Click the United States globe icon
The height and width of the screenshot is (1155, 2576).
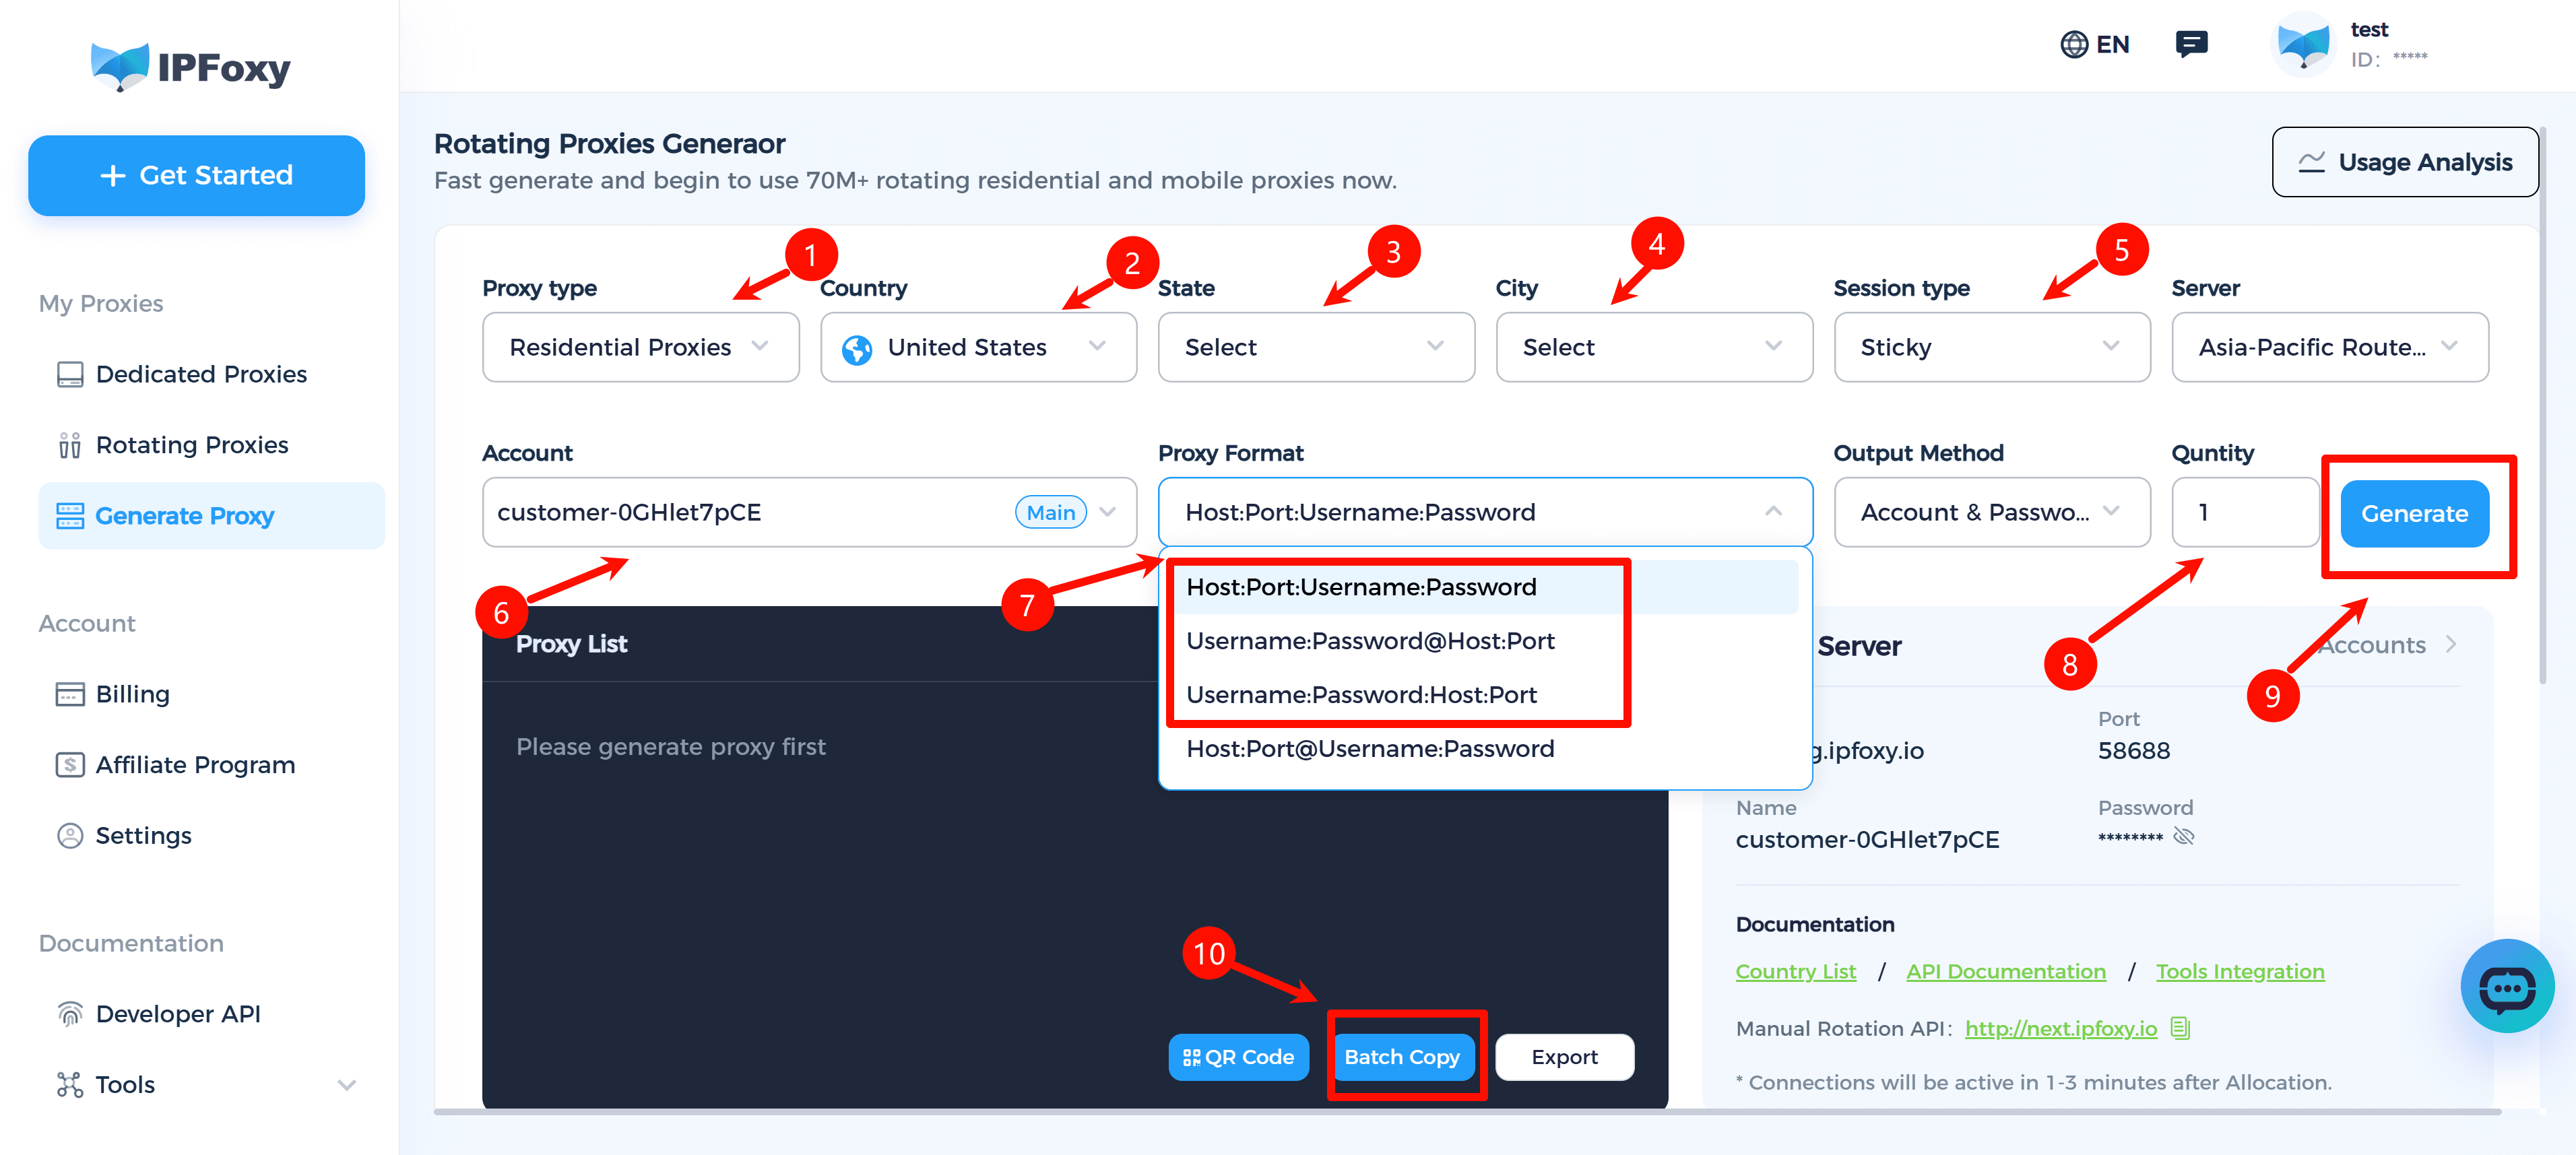coord(857,349)
